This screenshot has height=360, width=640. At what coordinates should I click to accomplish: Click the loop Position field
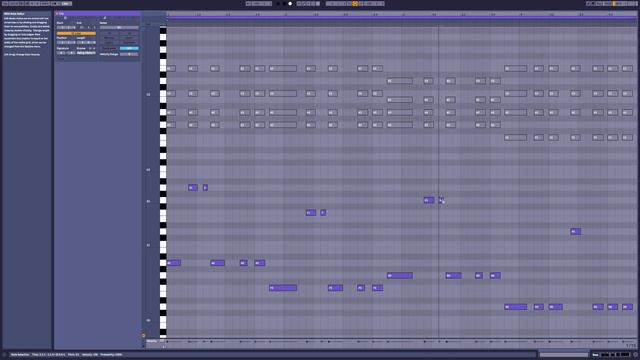(66, 42)
